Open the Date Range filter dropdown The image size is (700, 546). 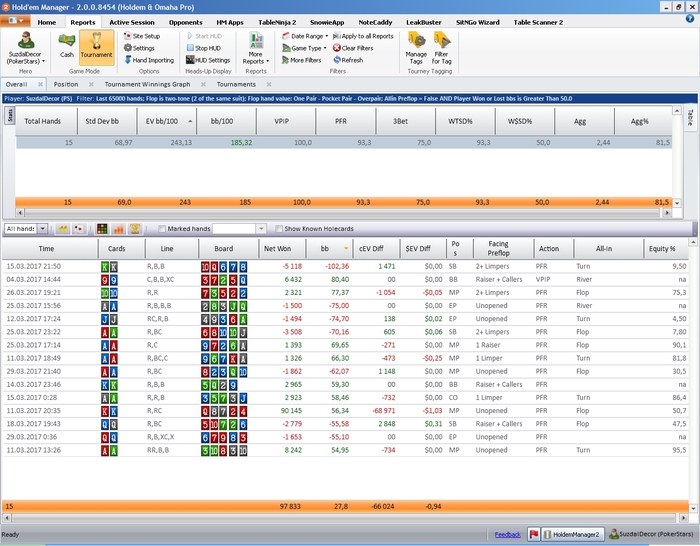[305, 36]
